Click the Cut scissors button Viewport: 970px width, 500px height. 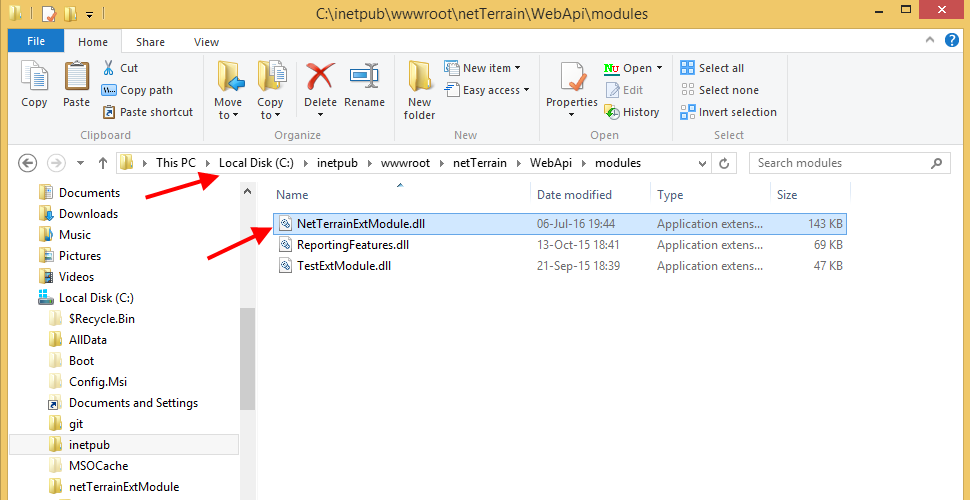click(x=120, y=68)
